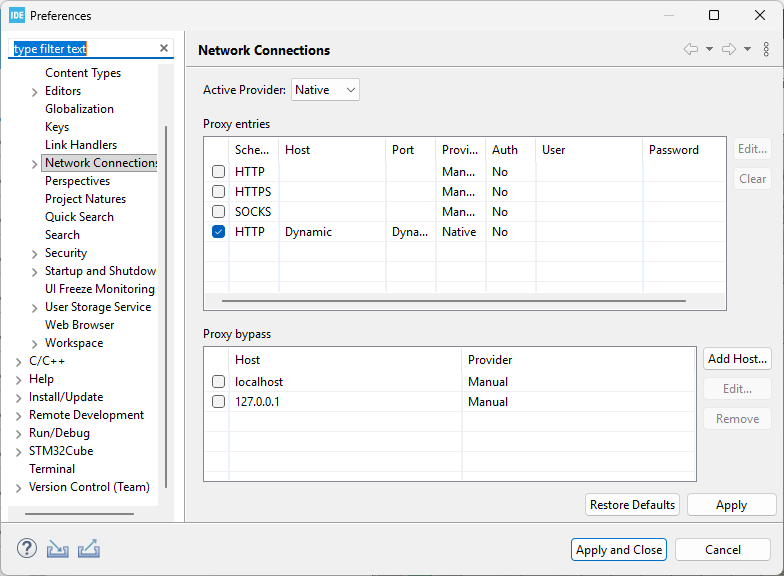
Task: Open Quick Search preferences
Action: click(80, 217)
